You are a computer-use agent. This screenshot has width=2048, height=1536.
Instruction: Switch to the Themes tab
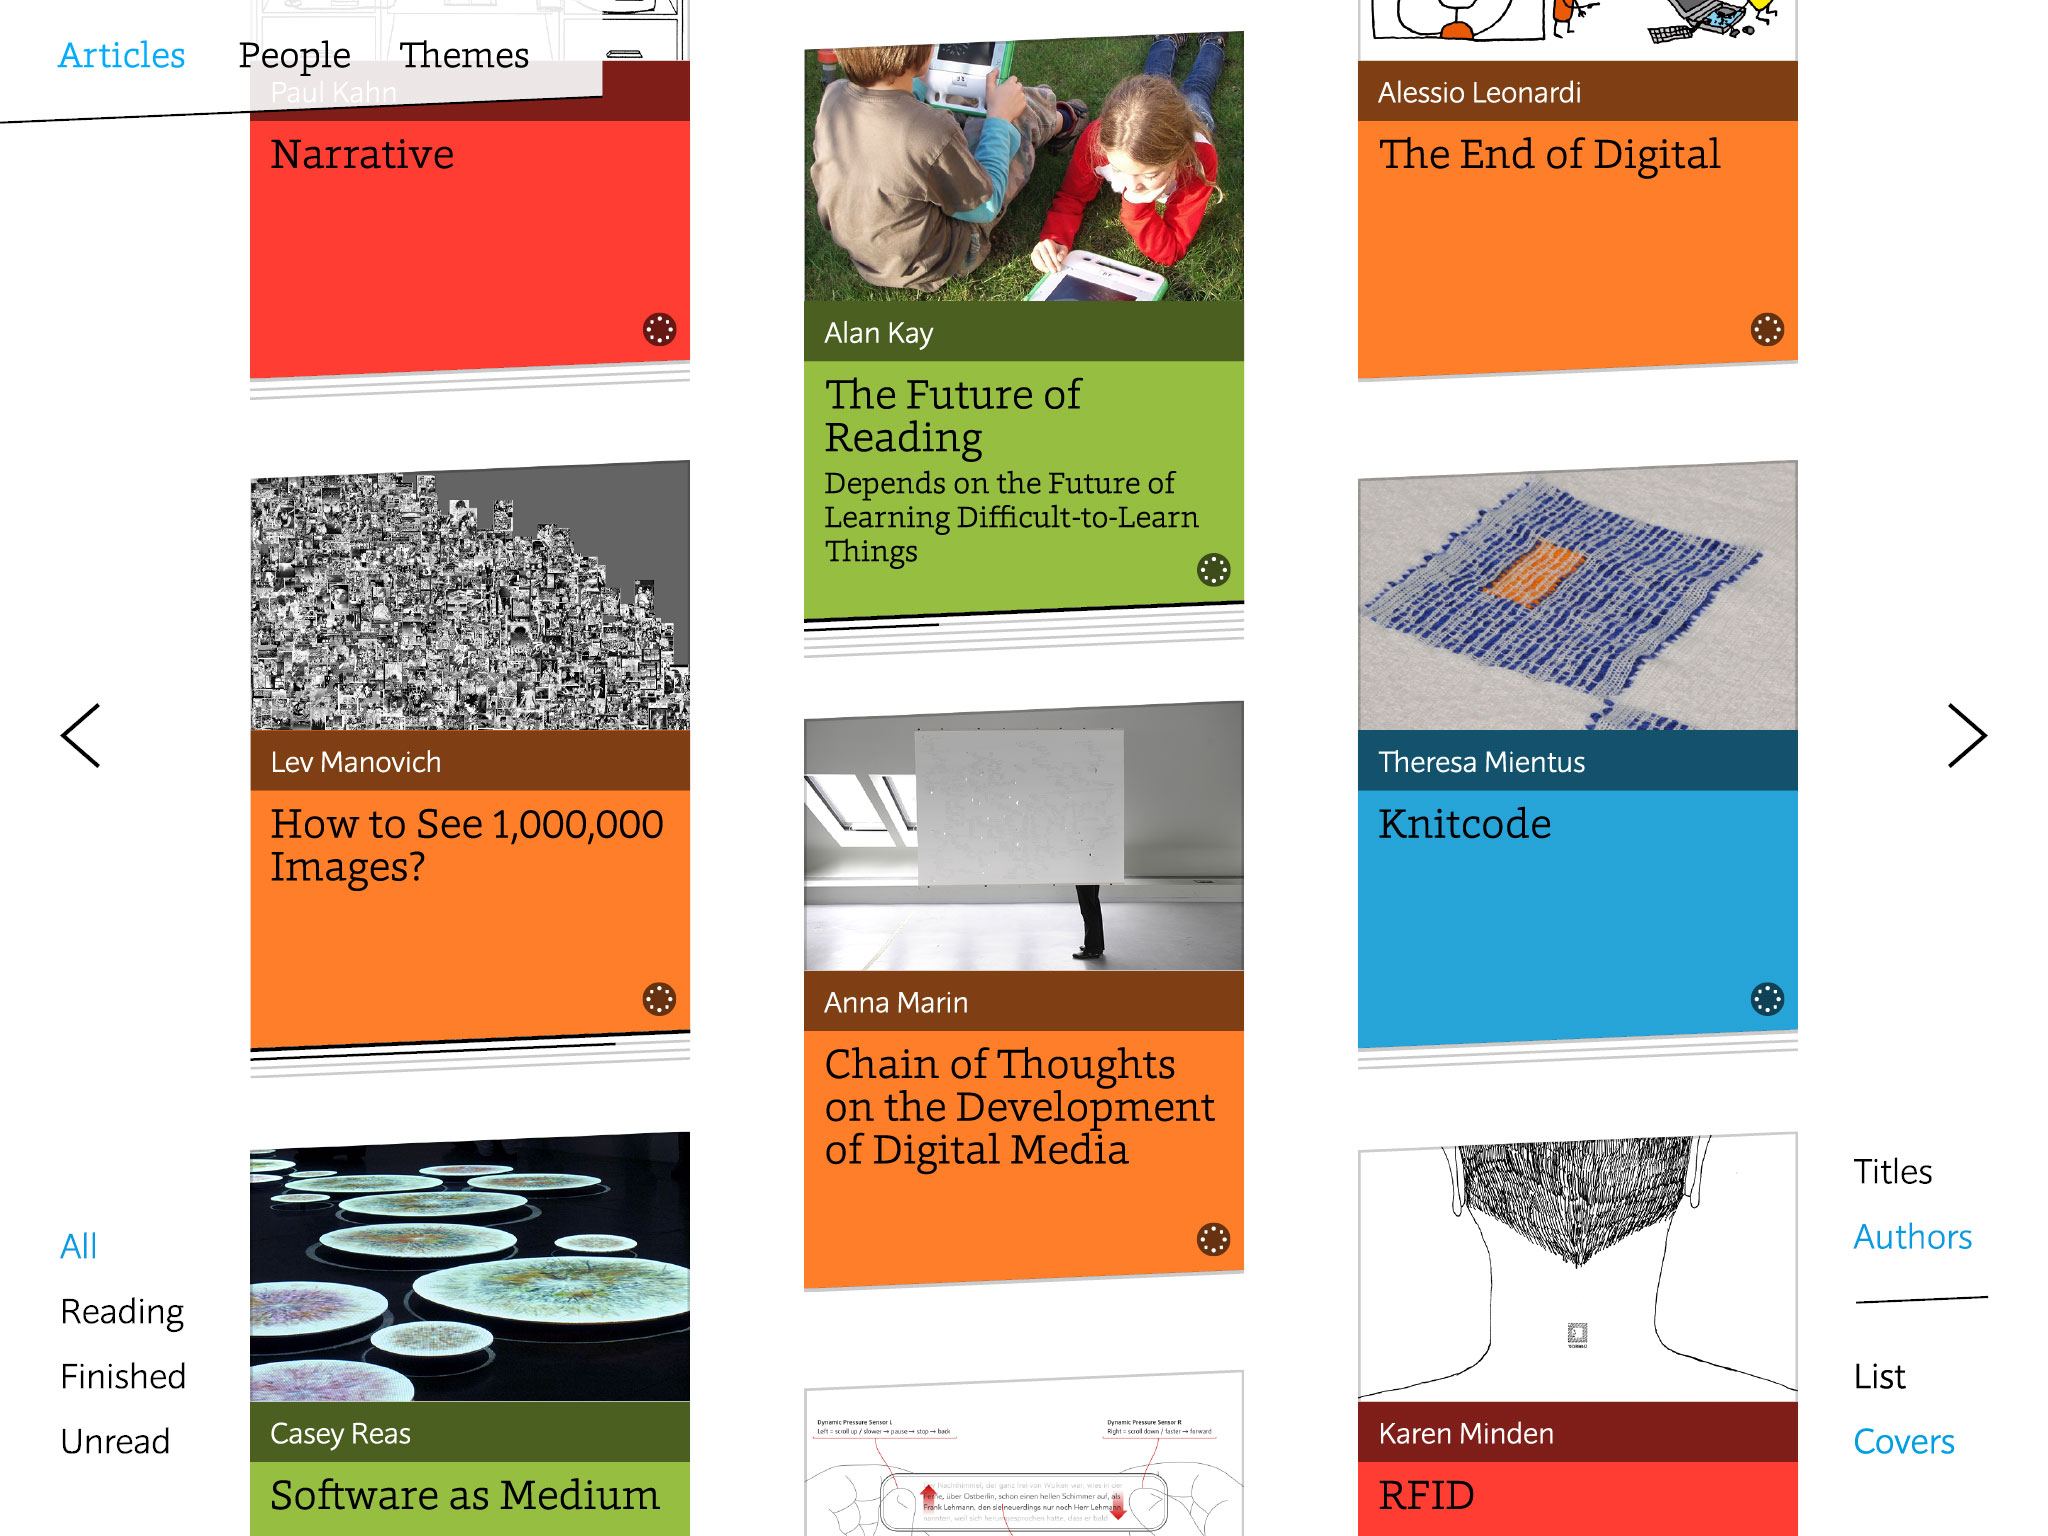point(464,56)
